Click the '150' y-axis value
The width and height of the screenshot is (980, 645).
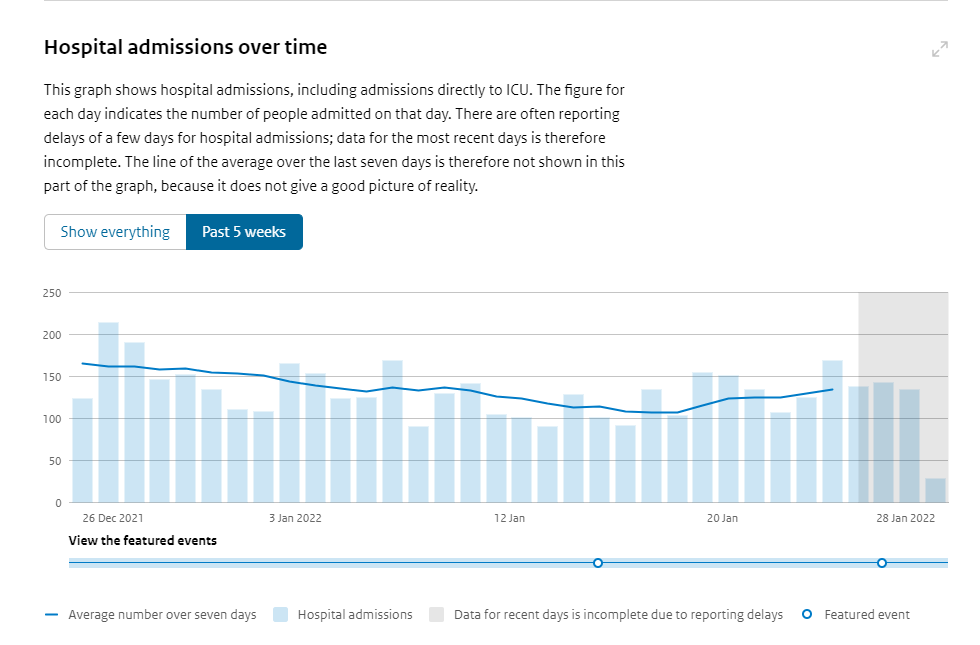52,377
